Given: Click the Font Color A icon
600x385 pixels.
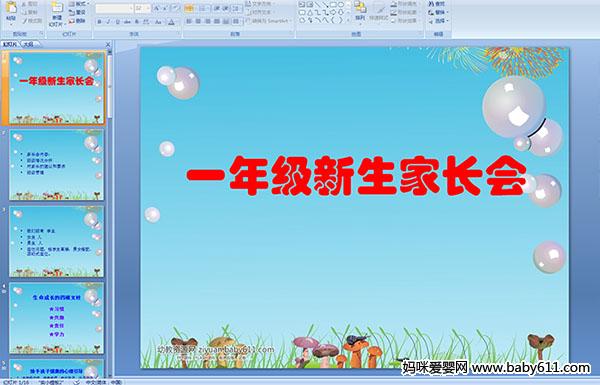Looking at the screenshot, I should pyautogui.click(x=171, y=22).
